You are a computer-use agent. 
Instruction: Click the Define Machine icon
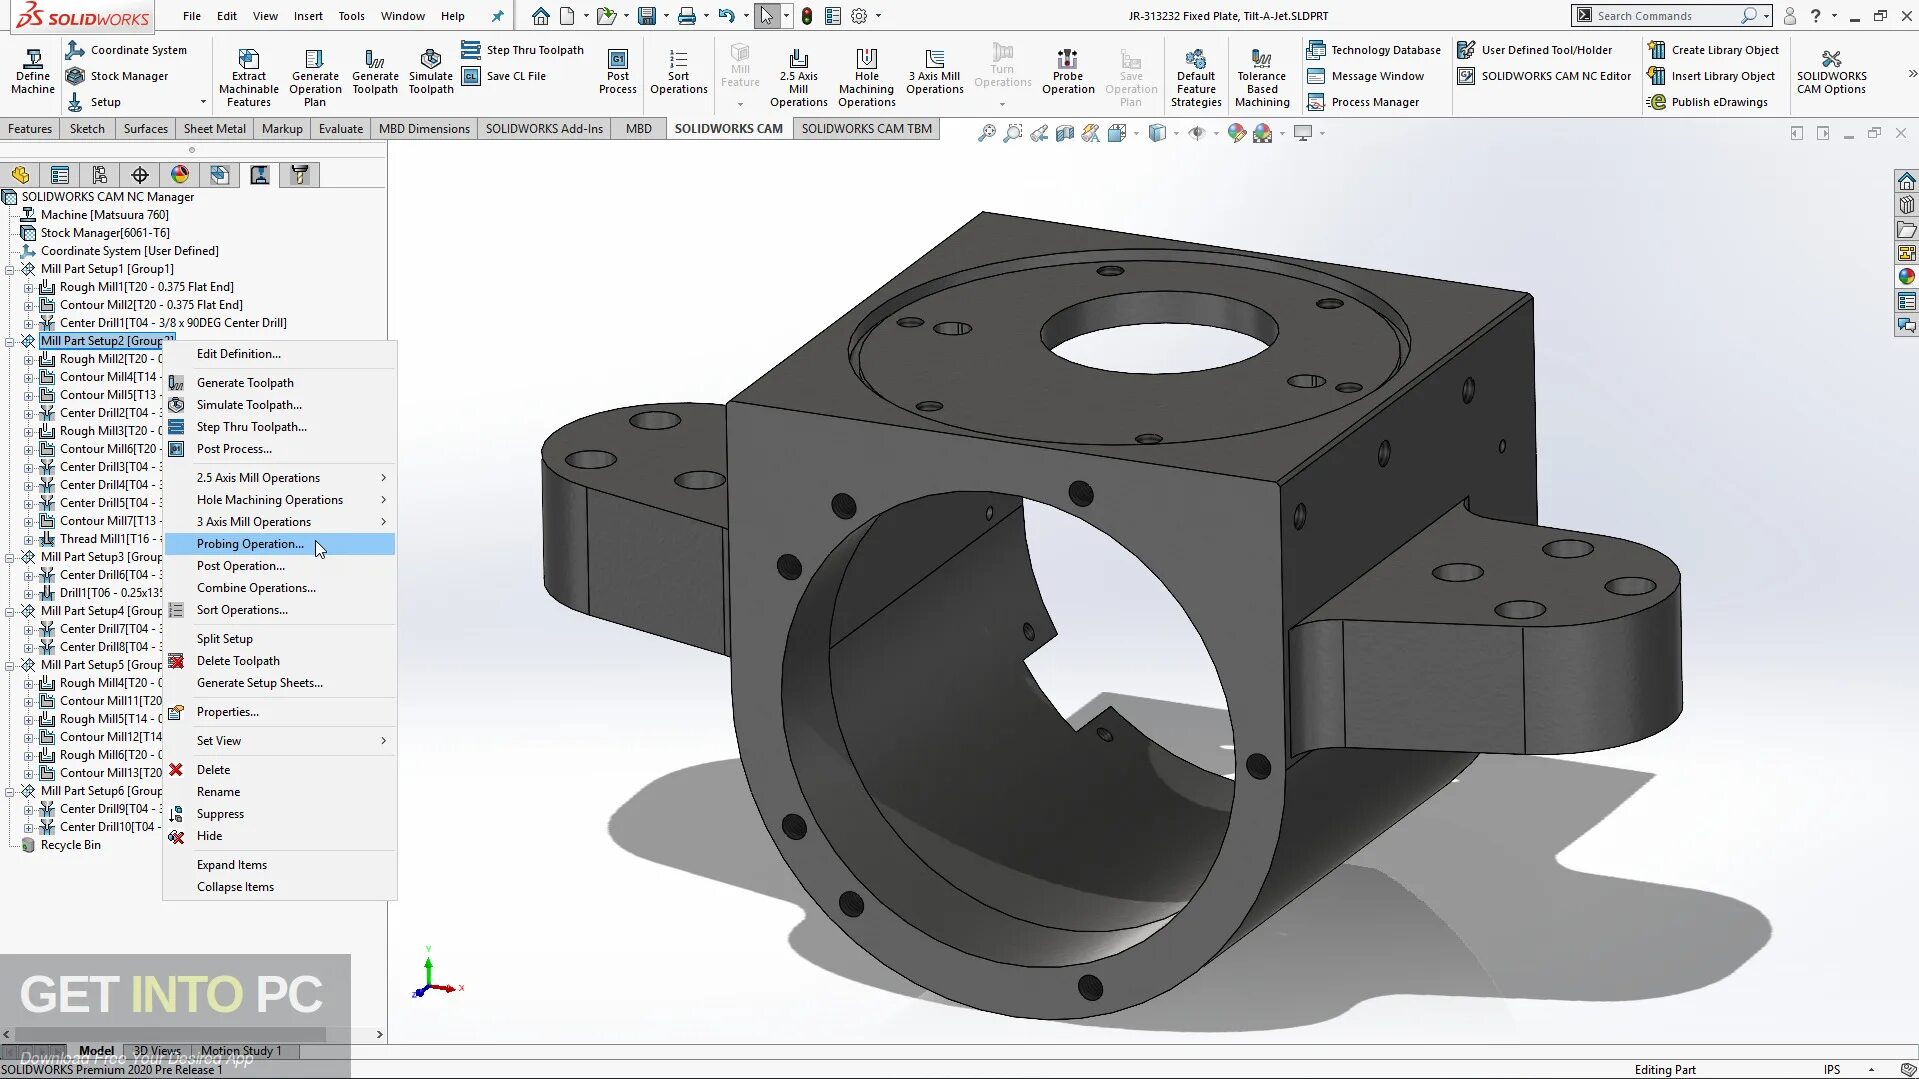tap(33, 71)
